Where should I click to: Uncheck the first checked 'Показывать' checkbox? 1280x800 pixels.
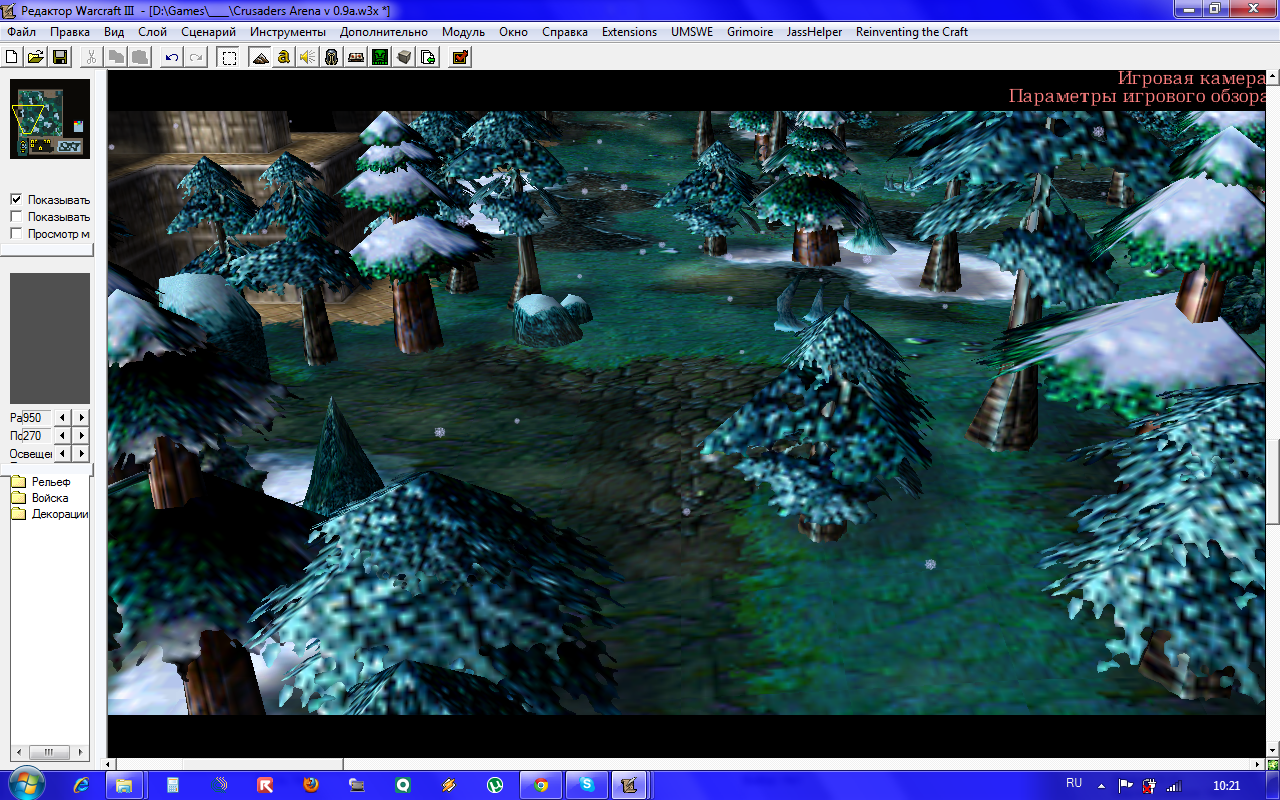16,199
